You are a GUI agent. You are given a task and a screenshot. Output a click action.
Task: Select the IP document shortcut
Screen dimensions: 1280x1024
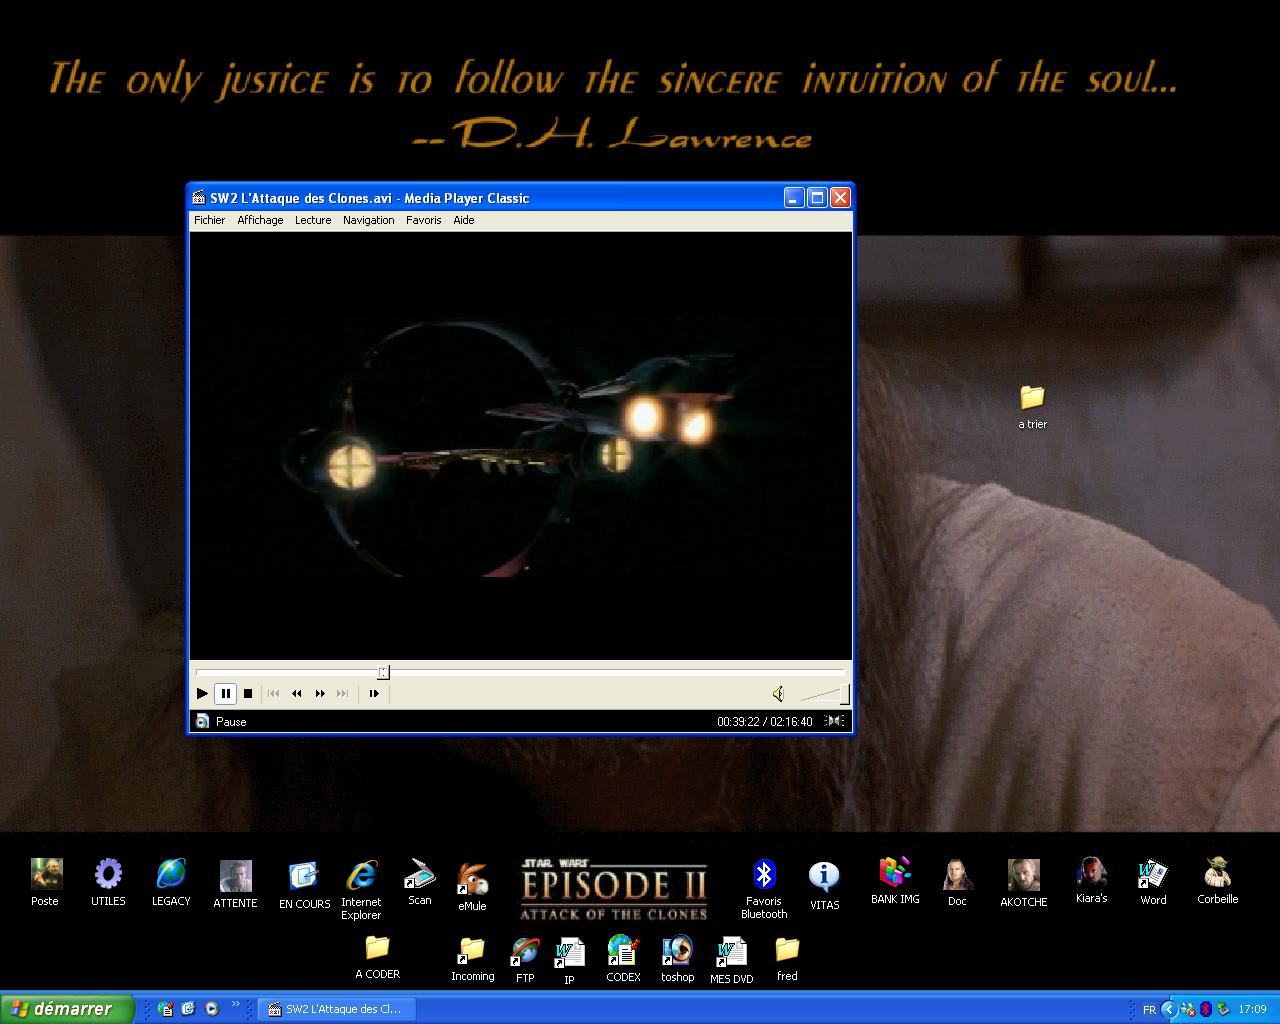569,961
